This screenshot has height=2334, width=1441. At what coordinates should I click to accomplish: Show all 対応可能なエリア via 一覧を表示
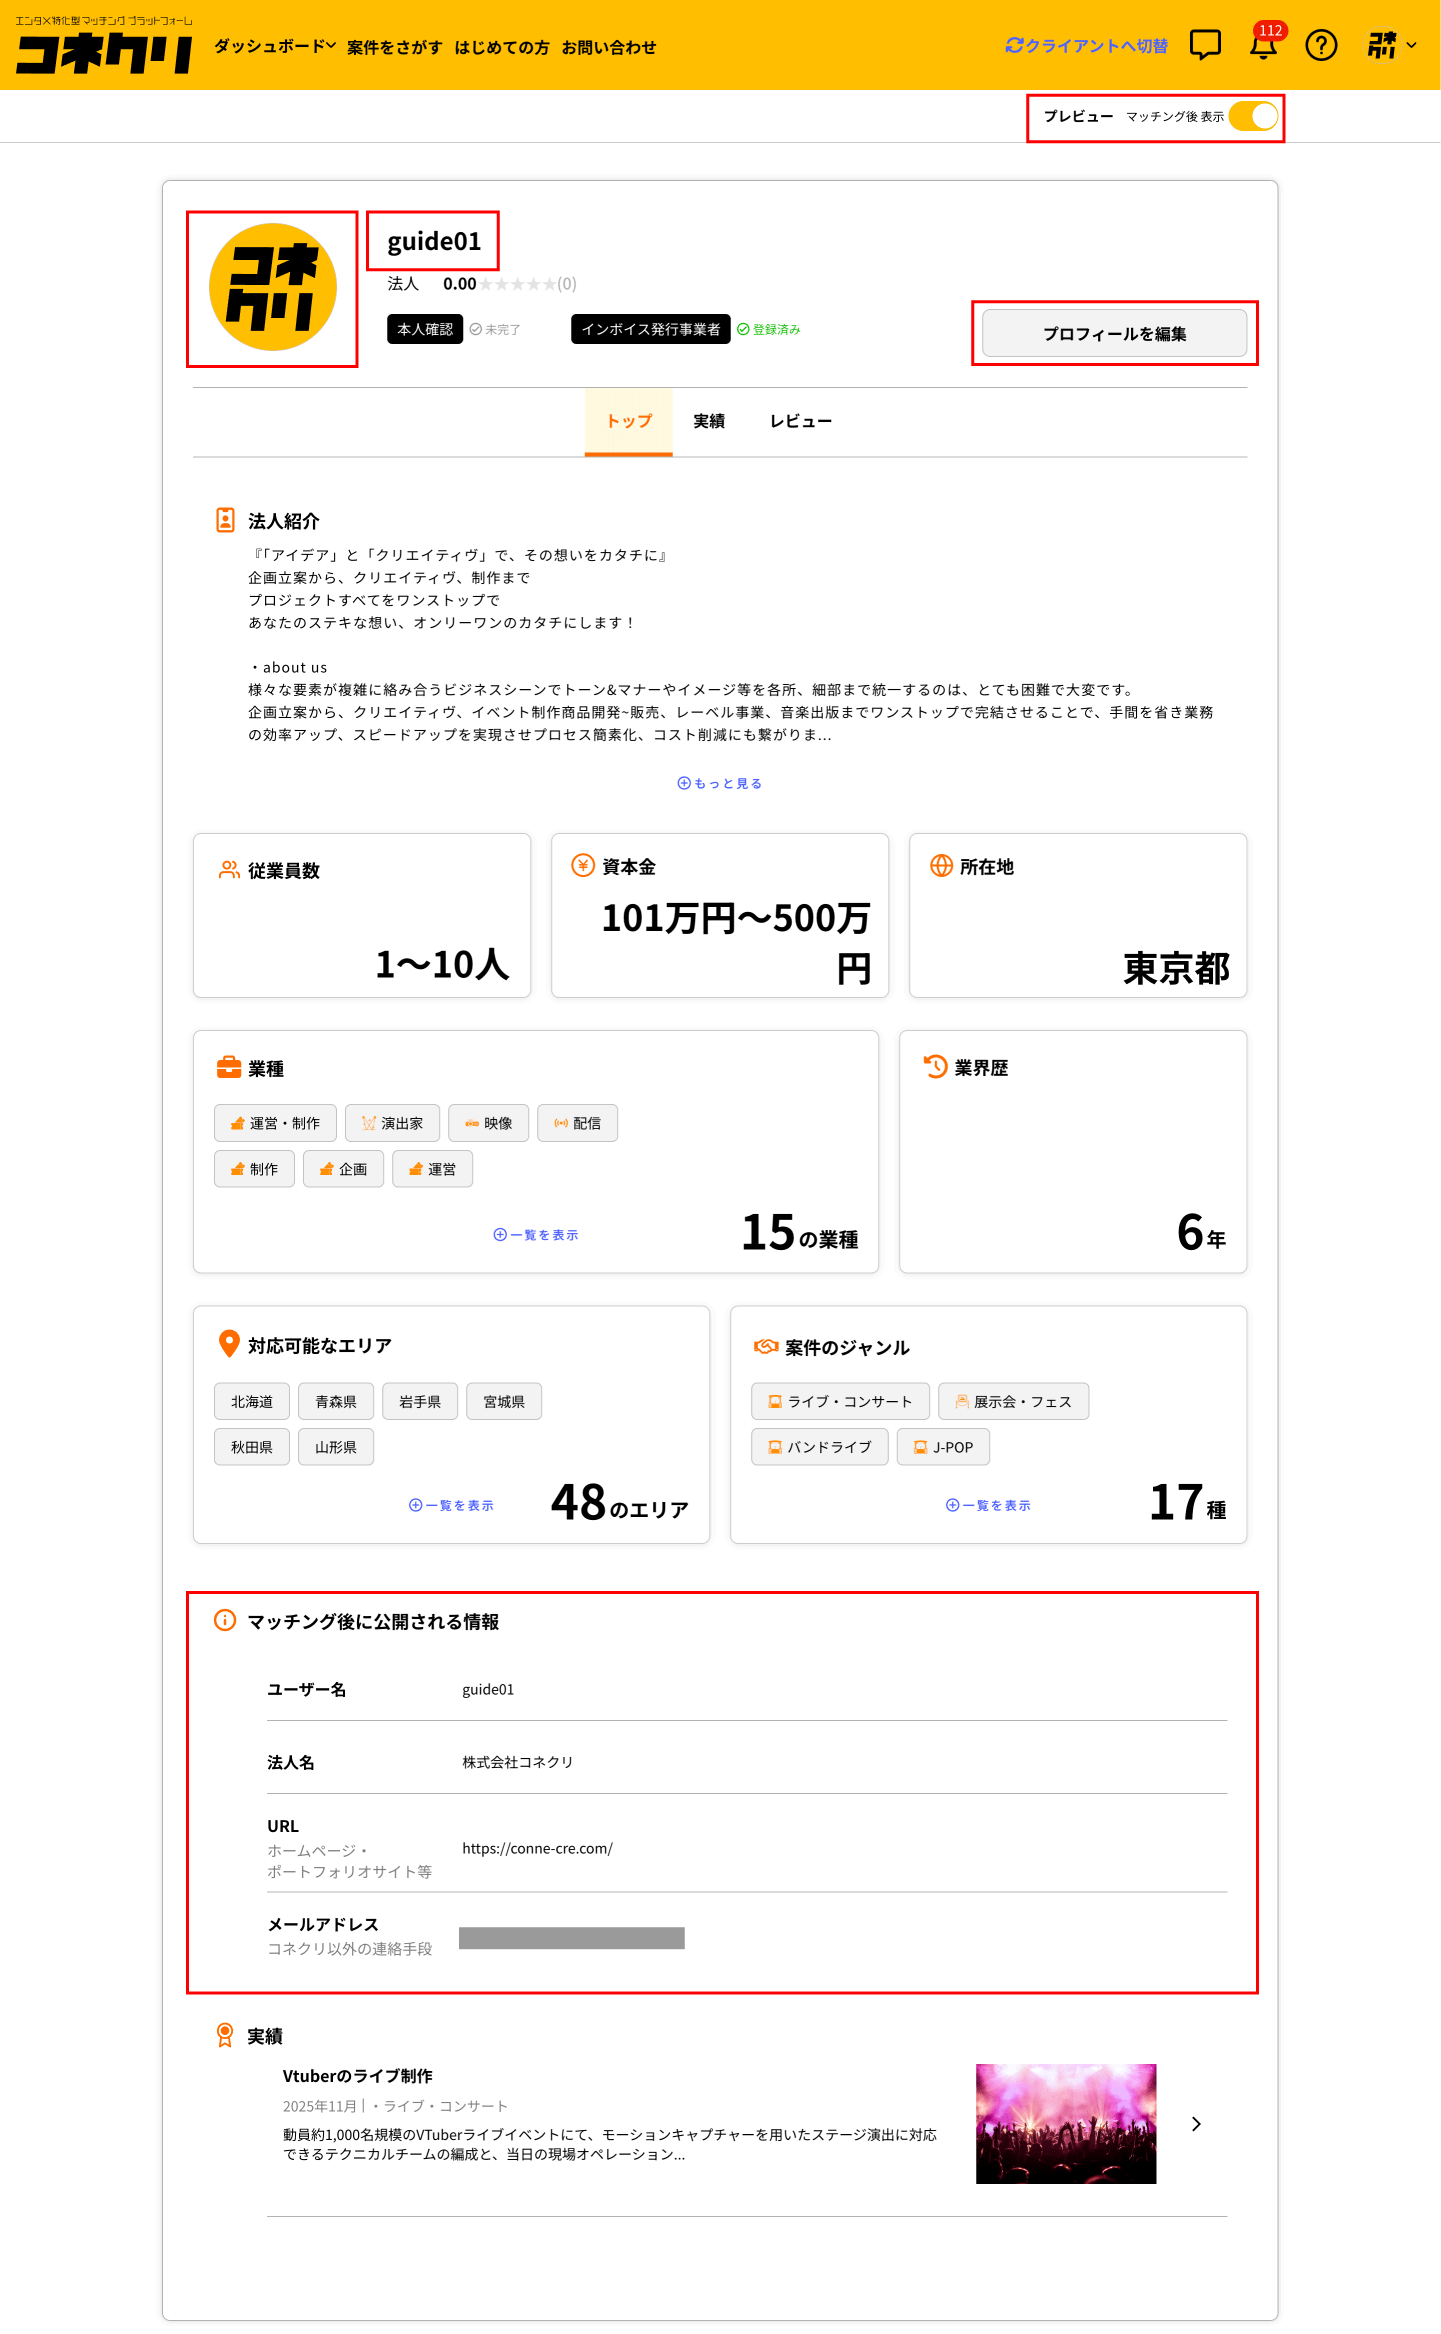click(451, 1505)
